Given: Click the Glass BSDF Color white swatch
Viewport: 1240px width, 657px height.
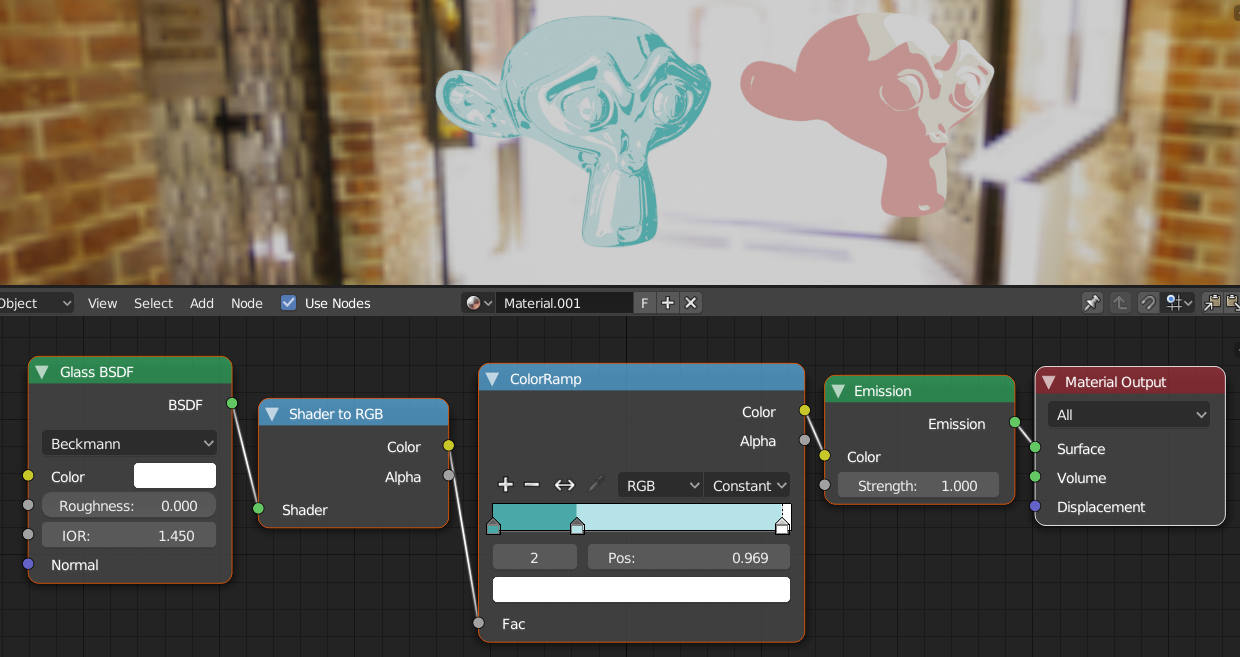Looking at the screenshot, I should (175, 476).
